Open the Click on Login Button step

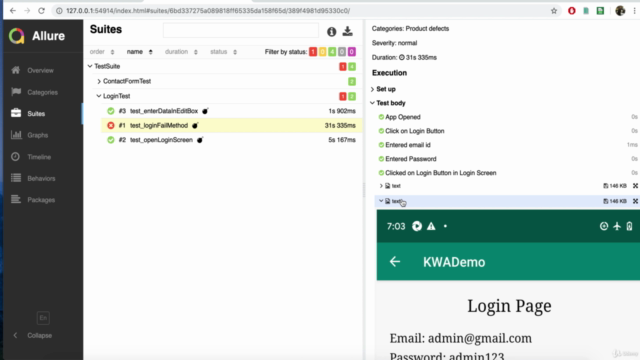414,131
